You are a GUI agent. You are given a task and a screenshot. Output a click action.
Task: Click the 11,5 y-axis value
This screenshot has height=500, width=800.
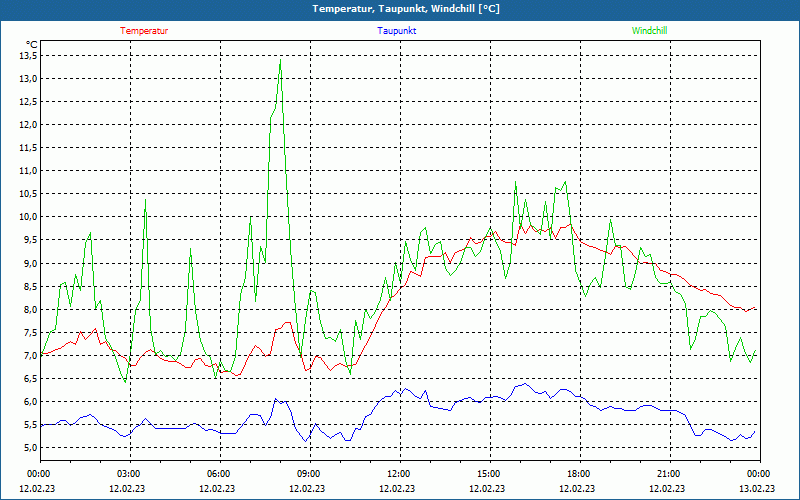(28, 147)
